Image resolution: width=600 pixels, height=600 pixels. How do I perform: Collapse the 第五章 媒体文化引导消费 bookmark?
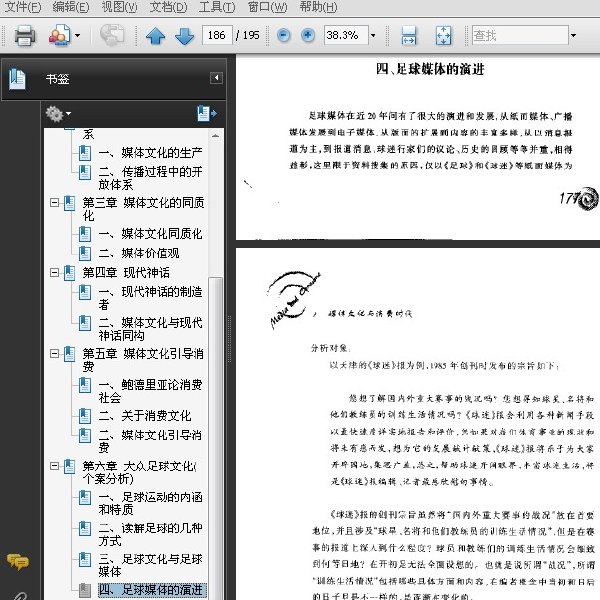pos(54,354)
